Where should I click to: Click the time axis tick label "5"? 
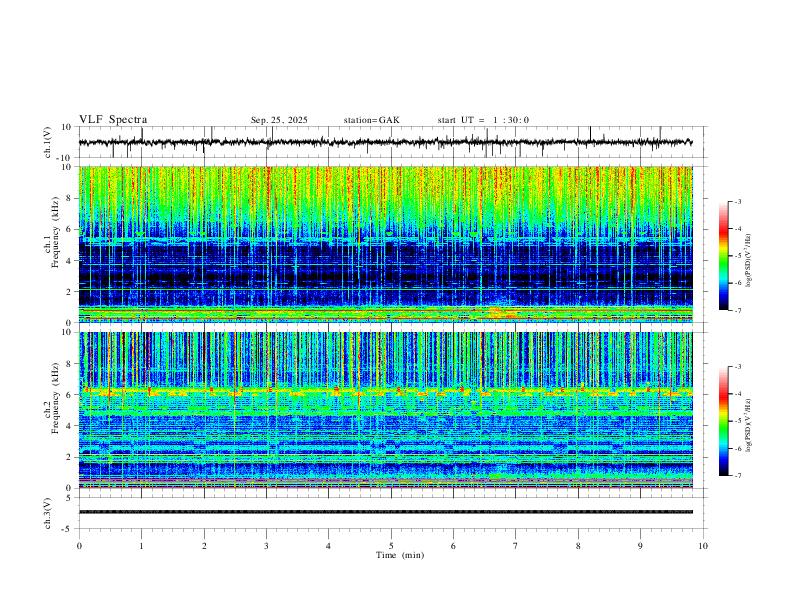click(x=391, y=546)
